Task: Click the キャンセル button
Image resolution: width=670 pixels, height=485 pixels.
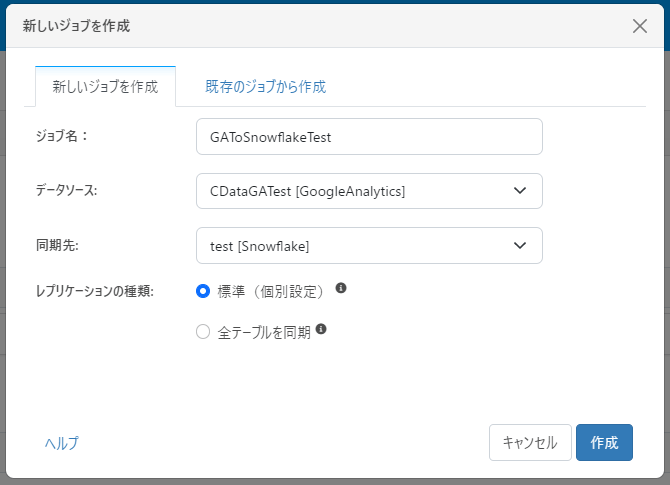Action: tap(530, 443)
